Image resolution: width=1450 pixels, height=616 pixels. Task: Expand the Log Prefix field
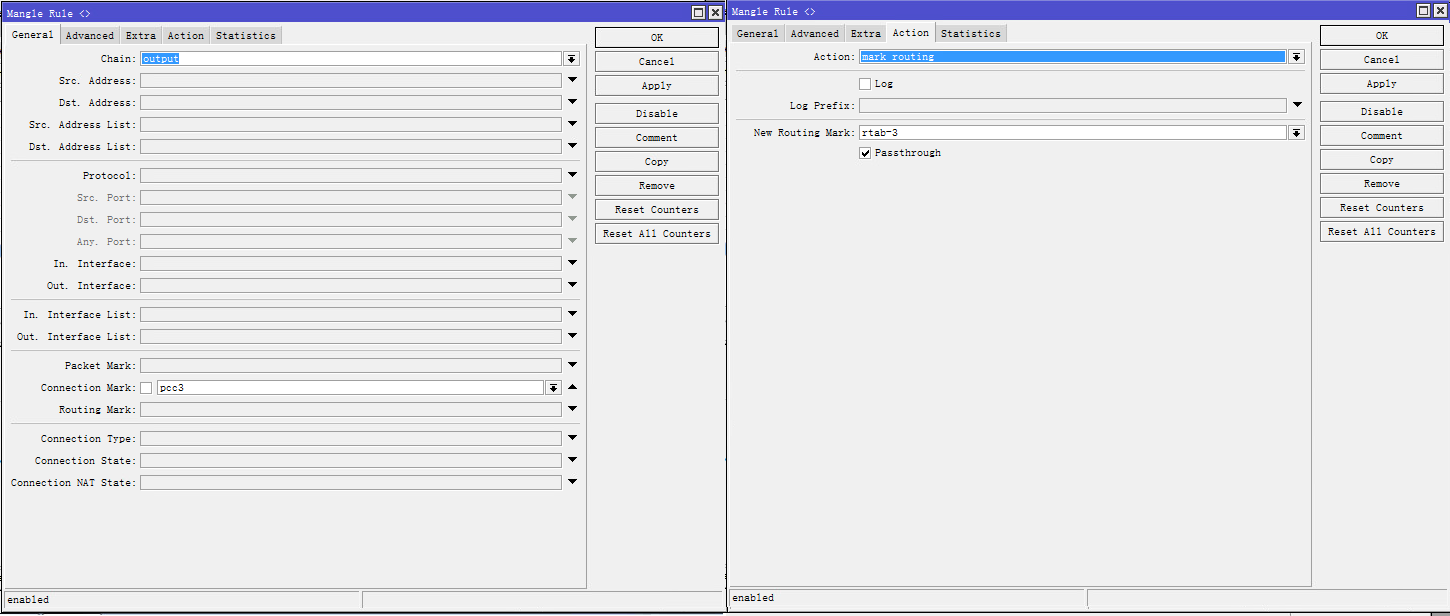(x=1297, y=105)
